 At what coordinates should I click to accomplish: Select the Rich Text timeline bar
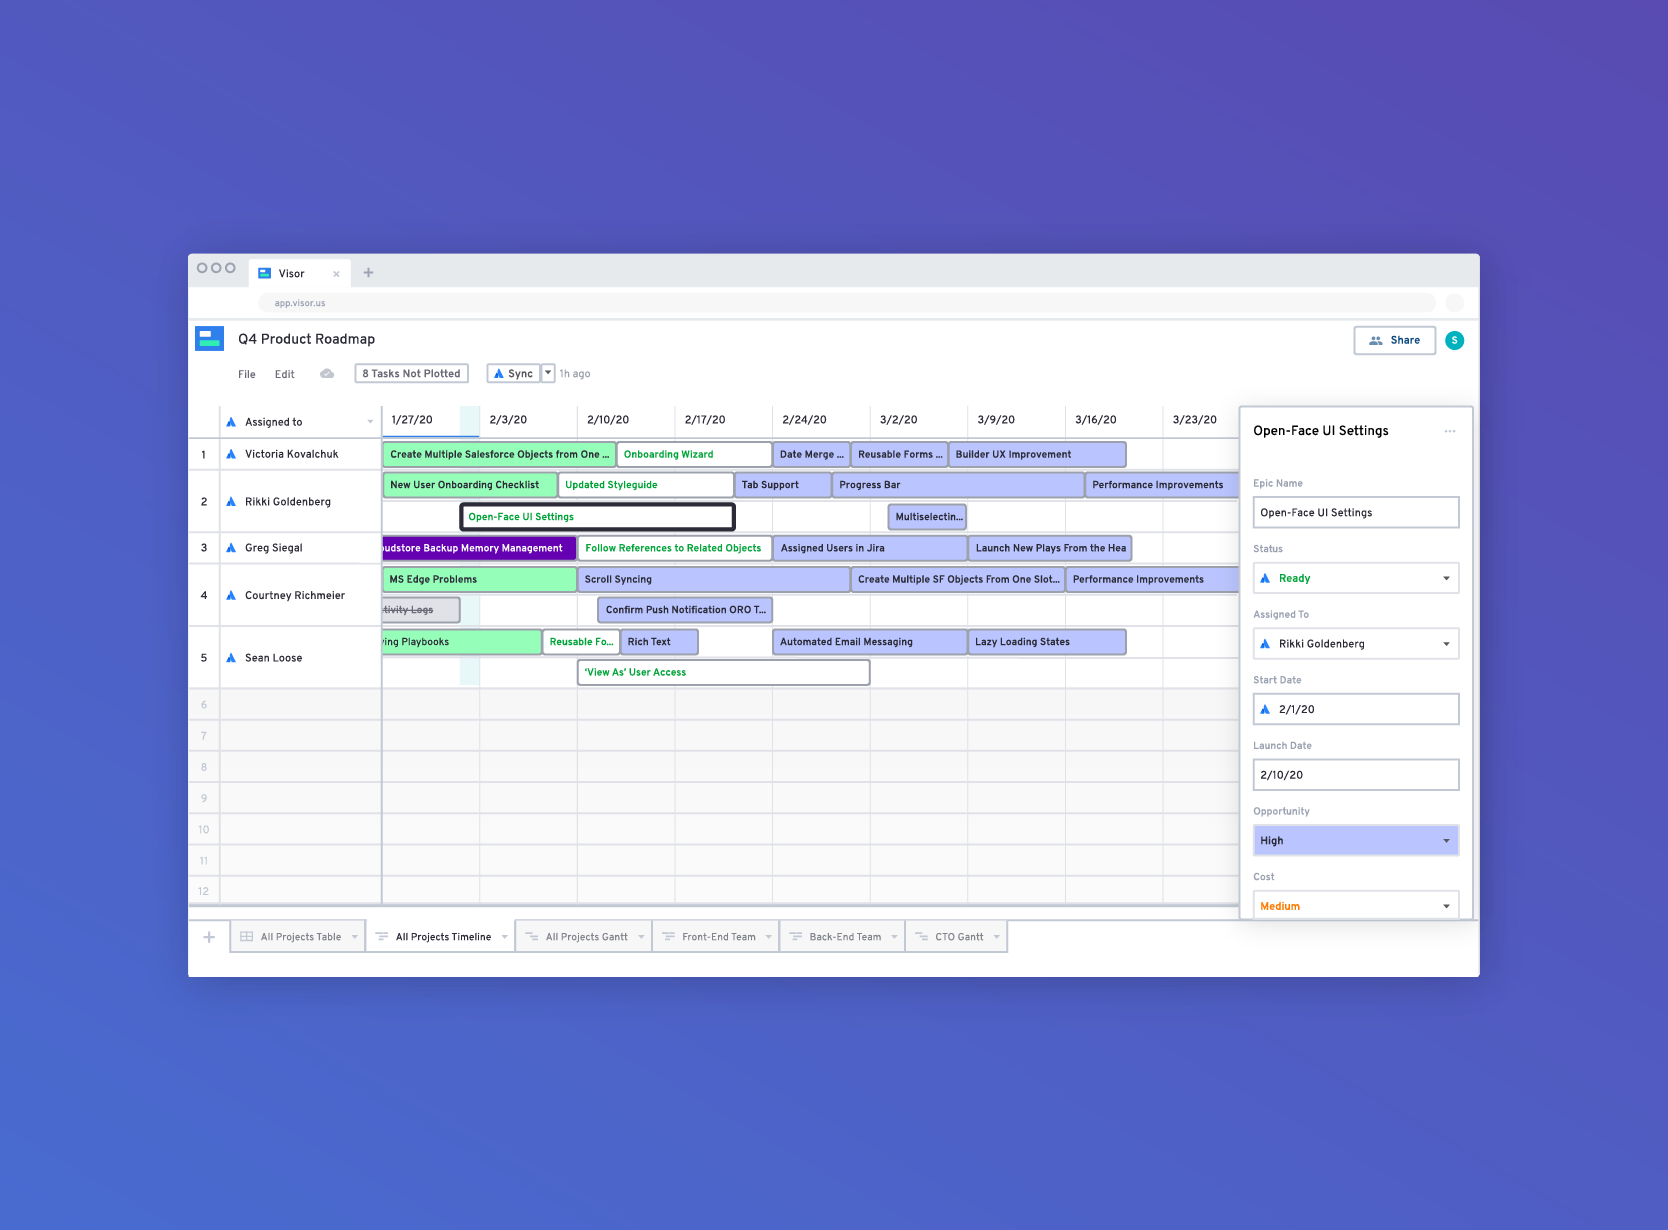(x=659, y=642)
